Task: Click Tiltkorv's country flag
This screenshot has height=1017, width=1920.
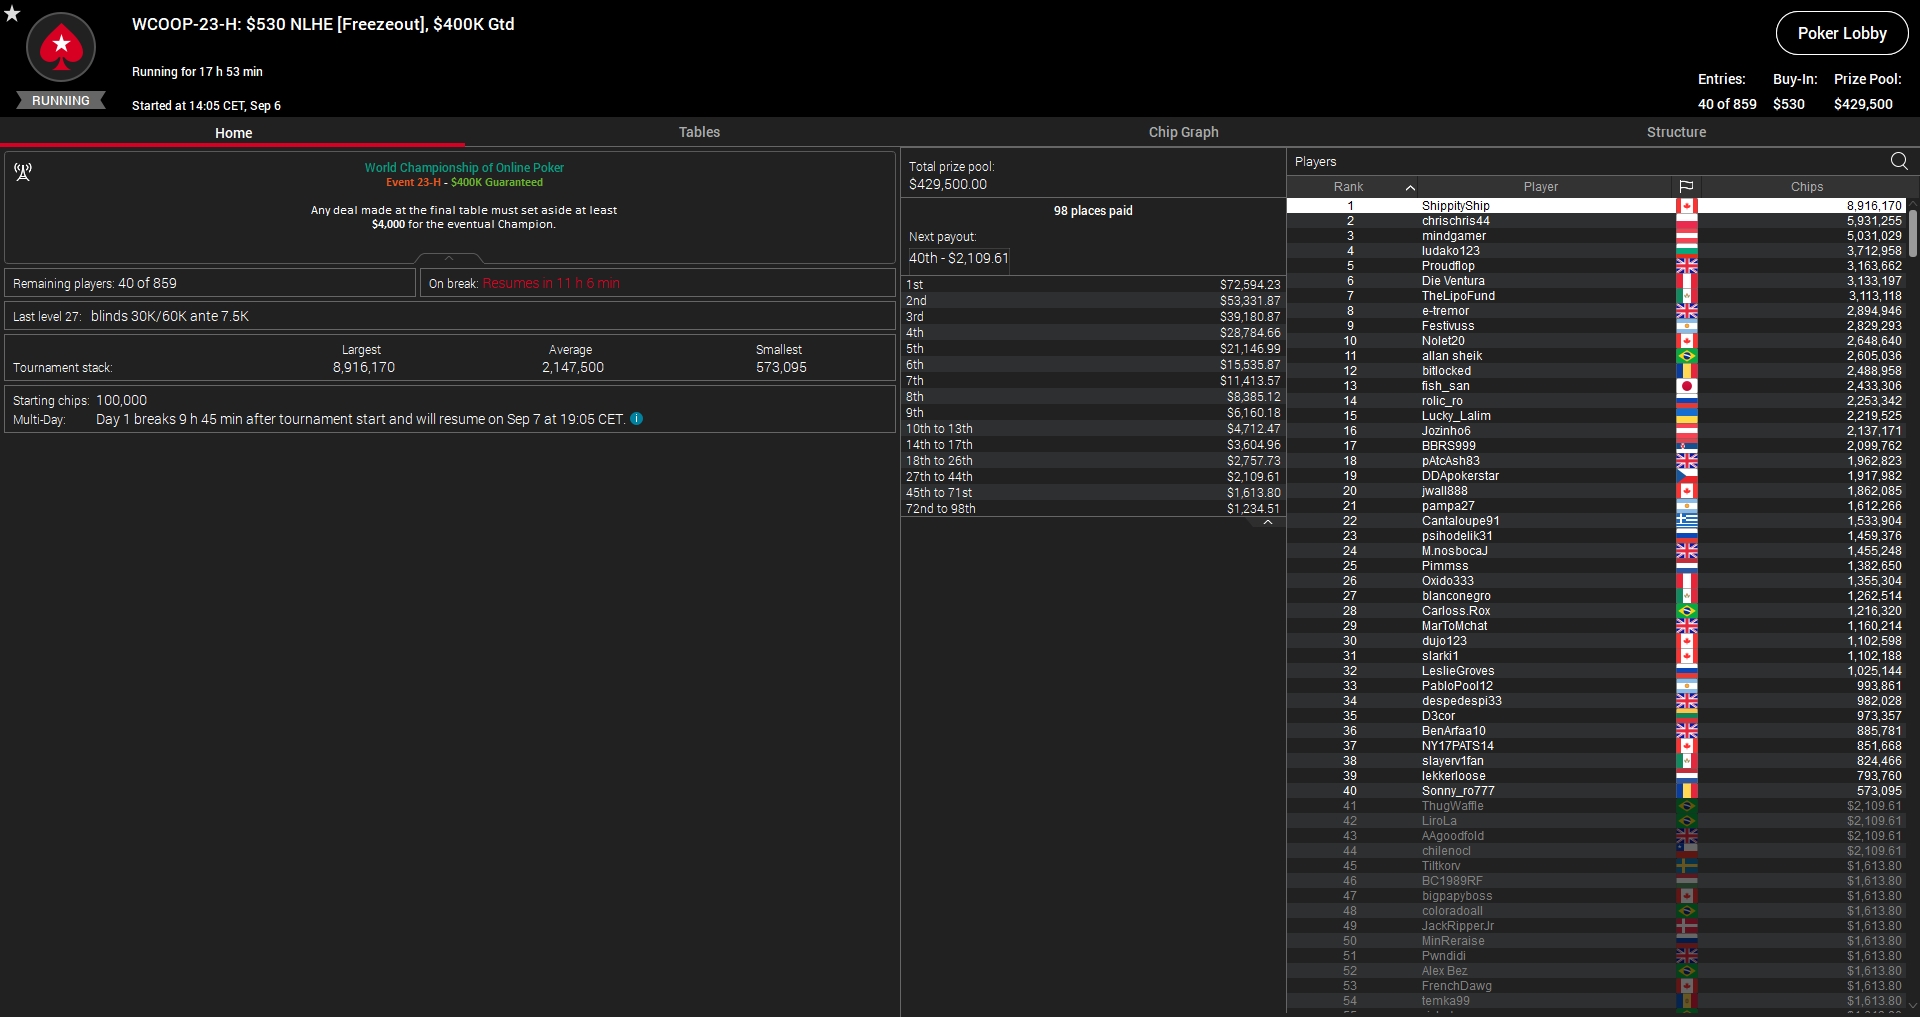Action: tap(1687, 866)
